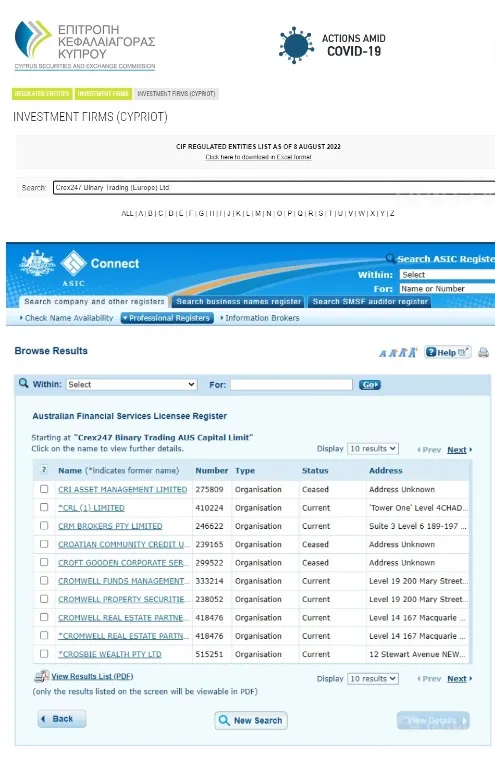Check the box for CROSBIE WEALTH PTY LTD

(x=44, y=653)
